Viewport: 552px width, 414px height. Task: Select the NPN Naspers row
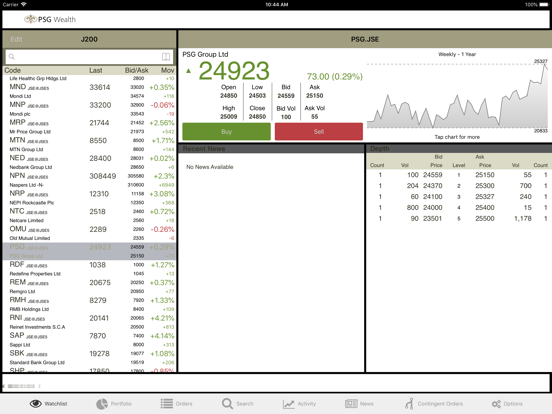[89, 180]
